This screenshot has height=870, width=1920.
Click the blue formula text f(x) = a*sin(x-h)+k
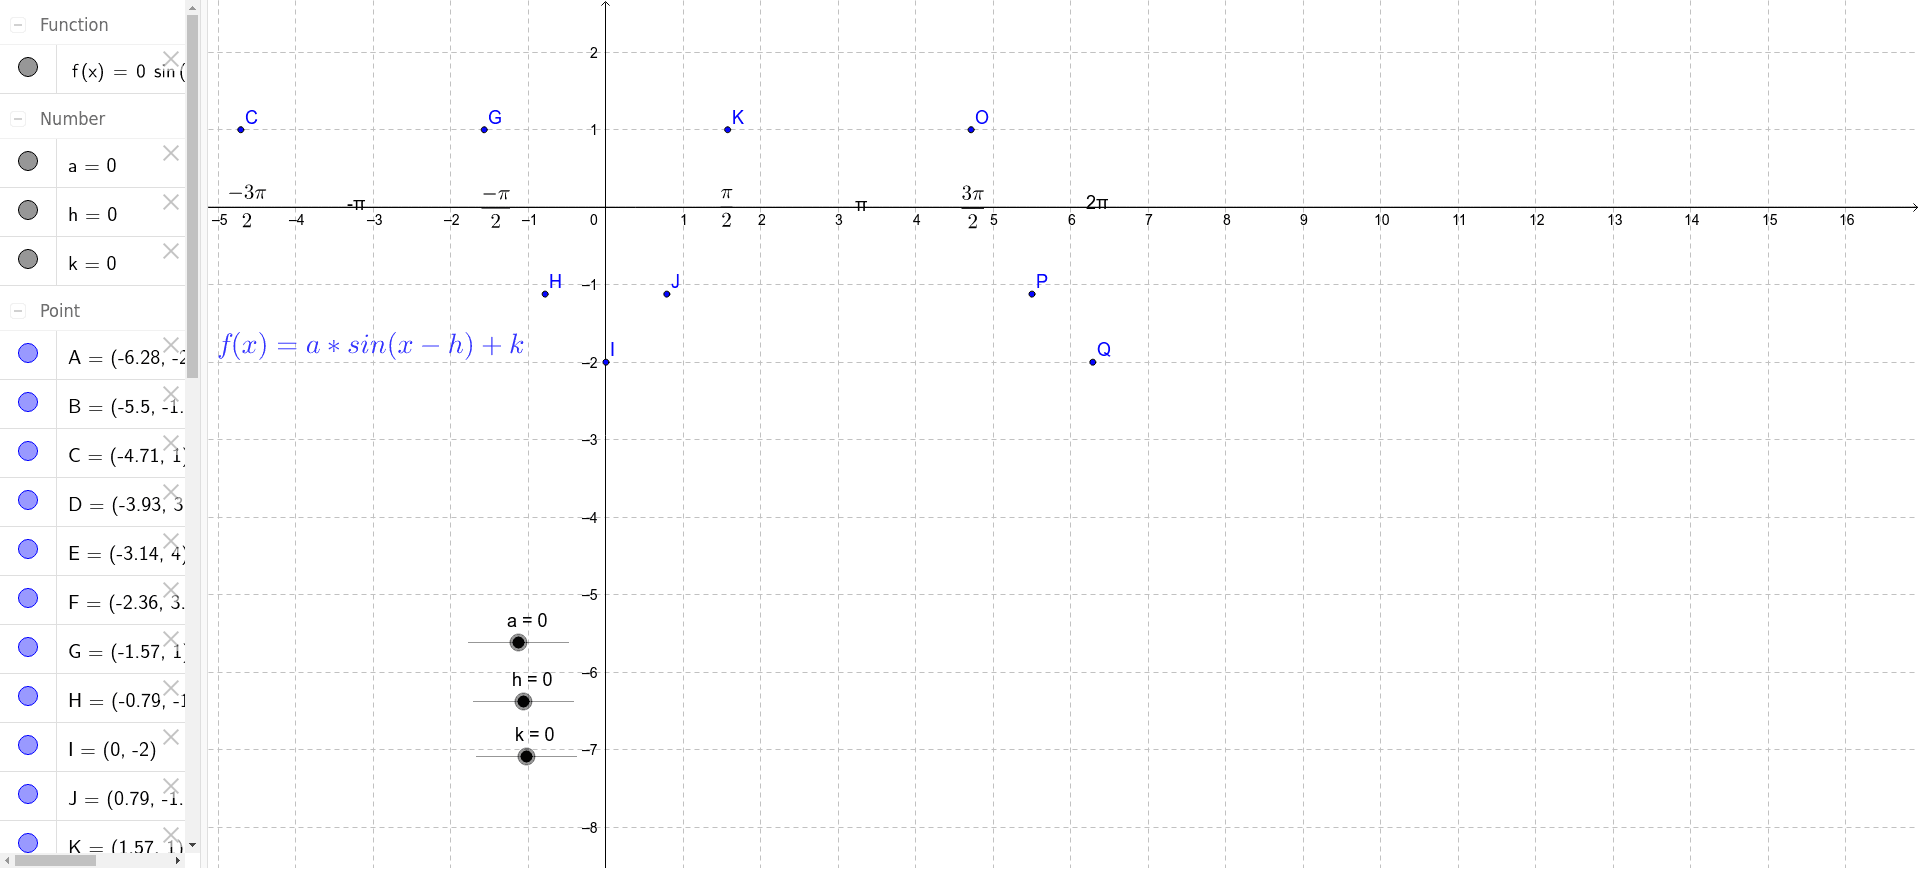click(371, 345)
